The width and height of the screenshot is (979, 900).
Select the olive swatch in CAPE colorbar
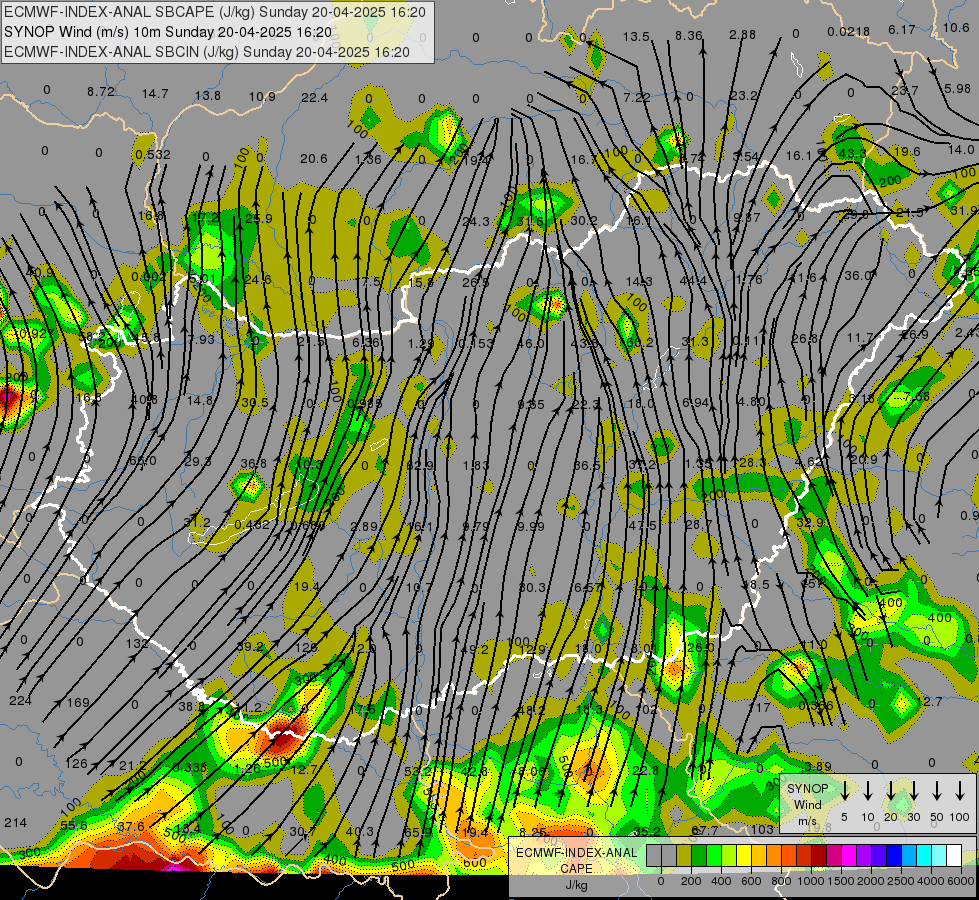[x=684, y=856]
